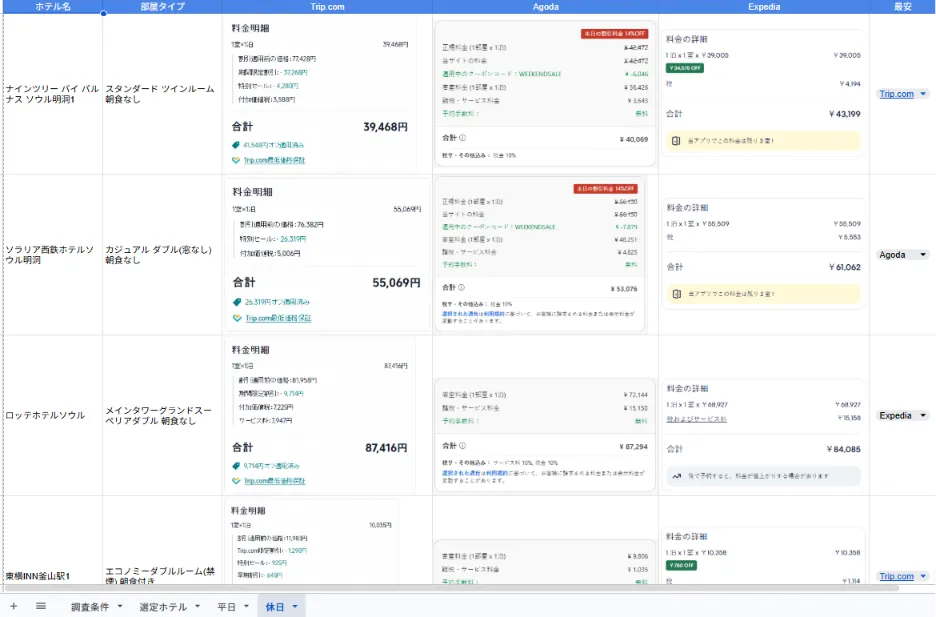Add a new sheet with the plus icon
The image size is (936, 617).
pos(13,606)
